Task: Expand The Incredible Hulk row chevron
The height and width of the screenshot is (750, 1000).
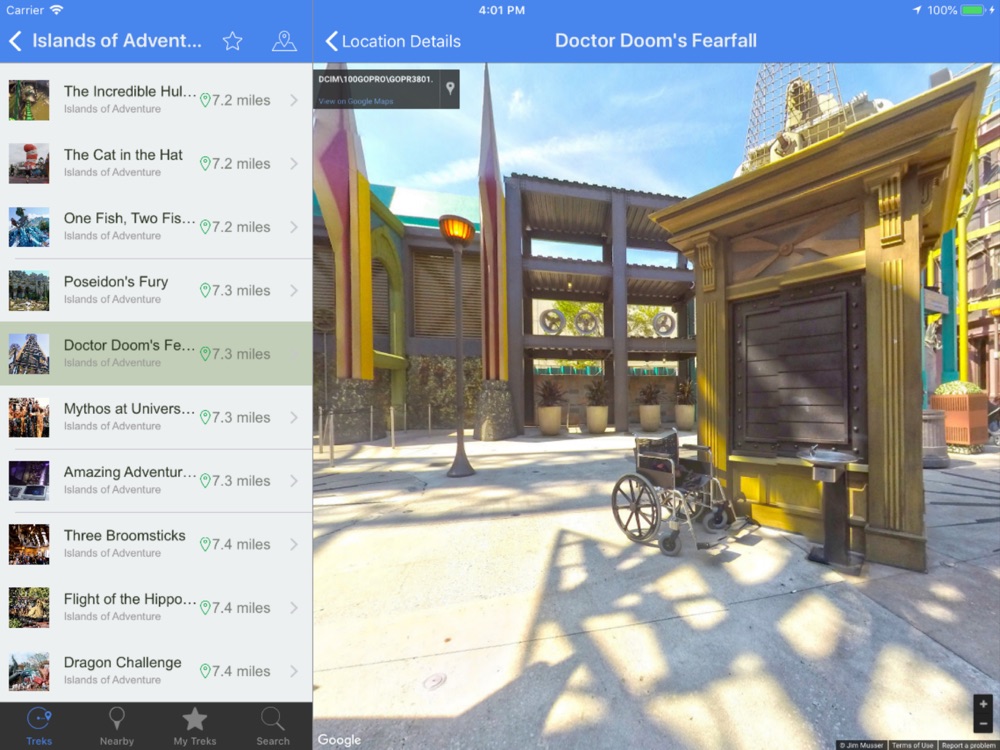Action: coord(294,100)
